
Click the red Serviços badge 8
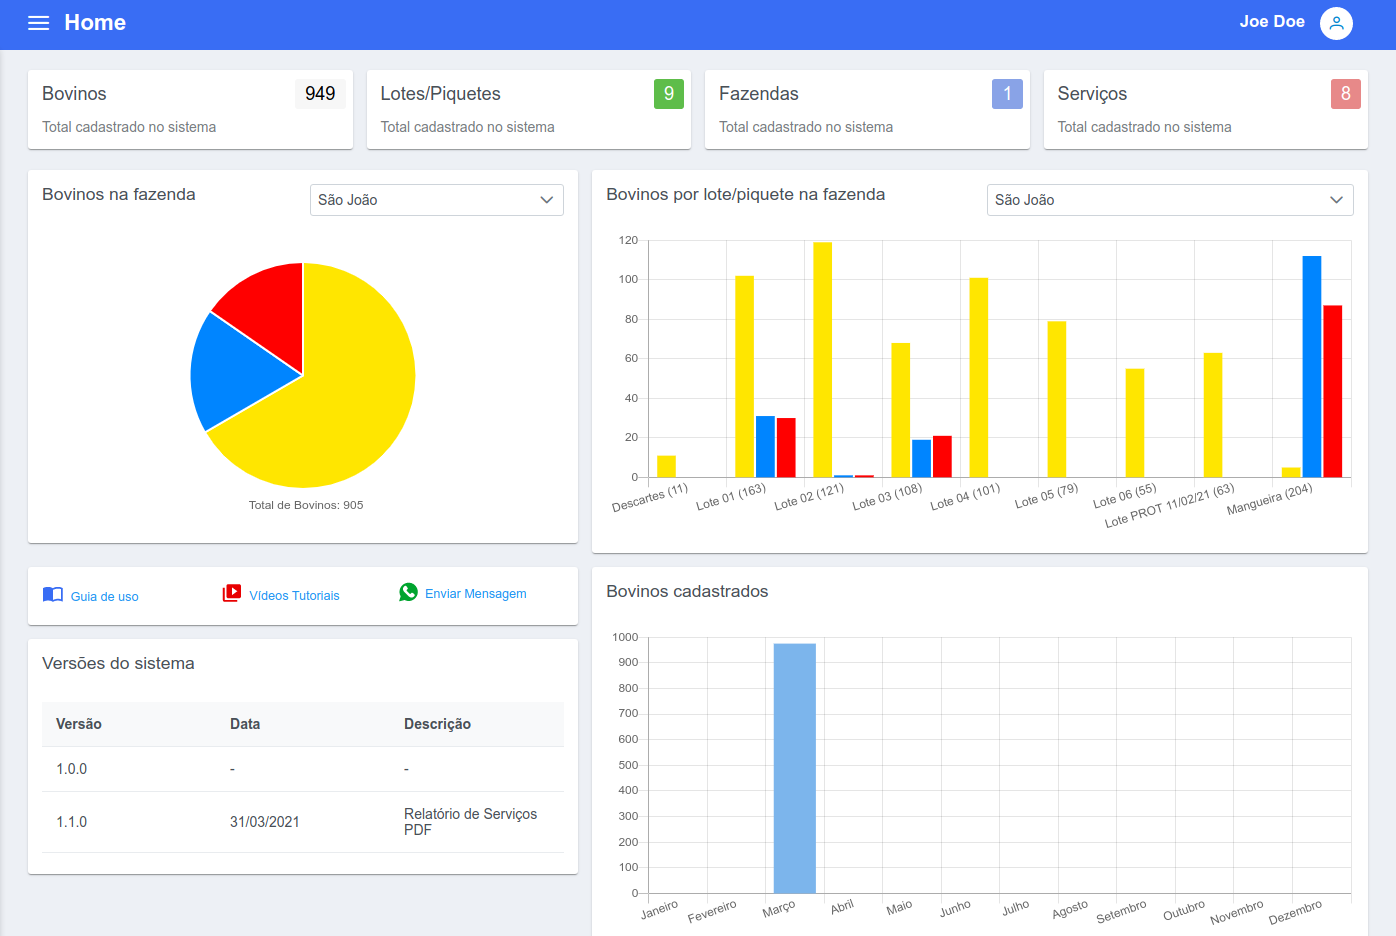tap(1346, 94)
